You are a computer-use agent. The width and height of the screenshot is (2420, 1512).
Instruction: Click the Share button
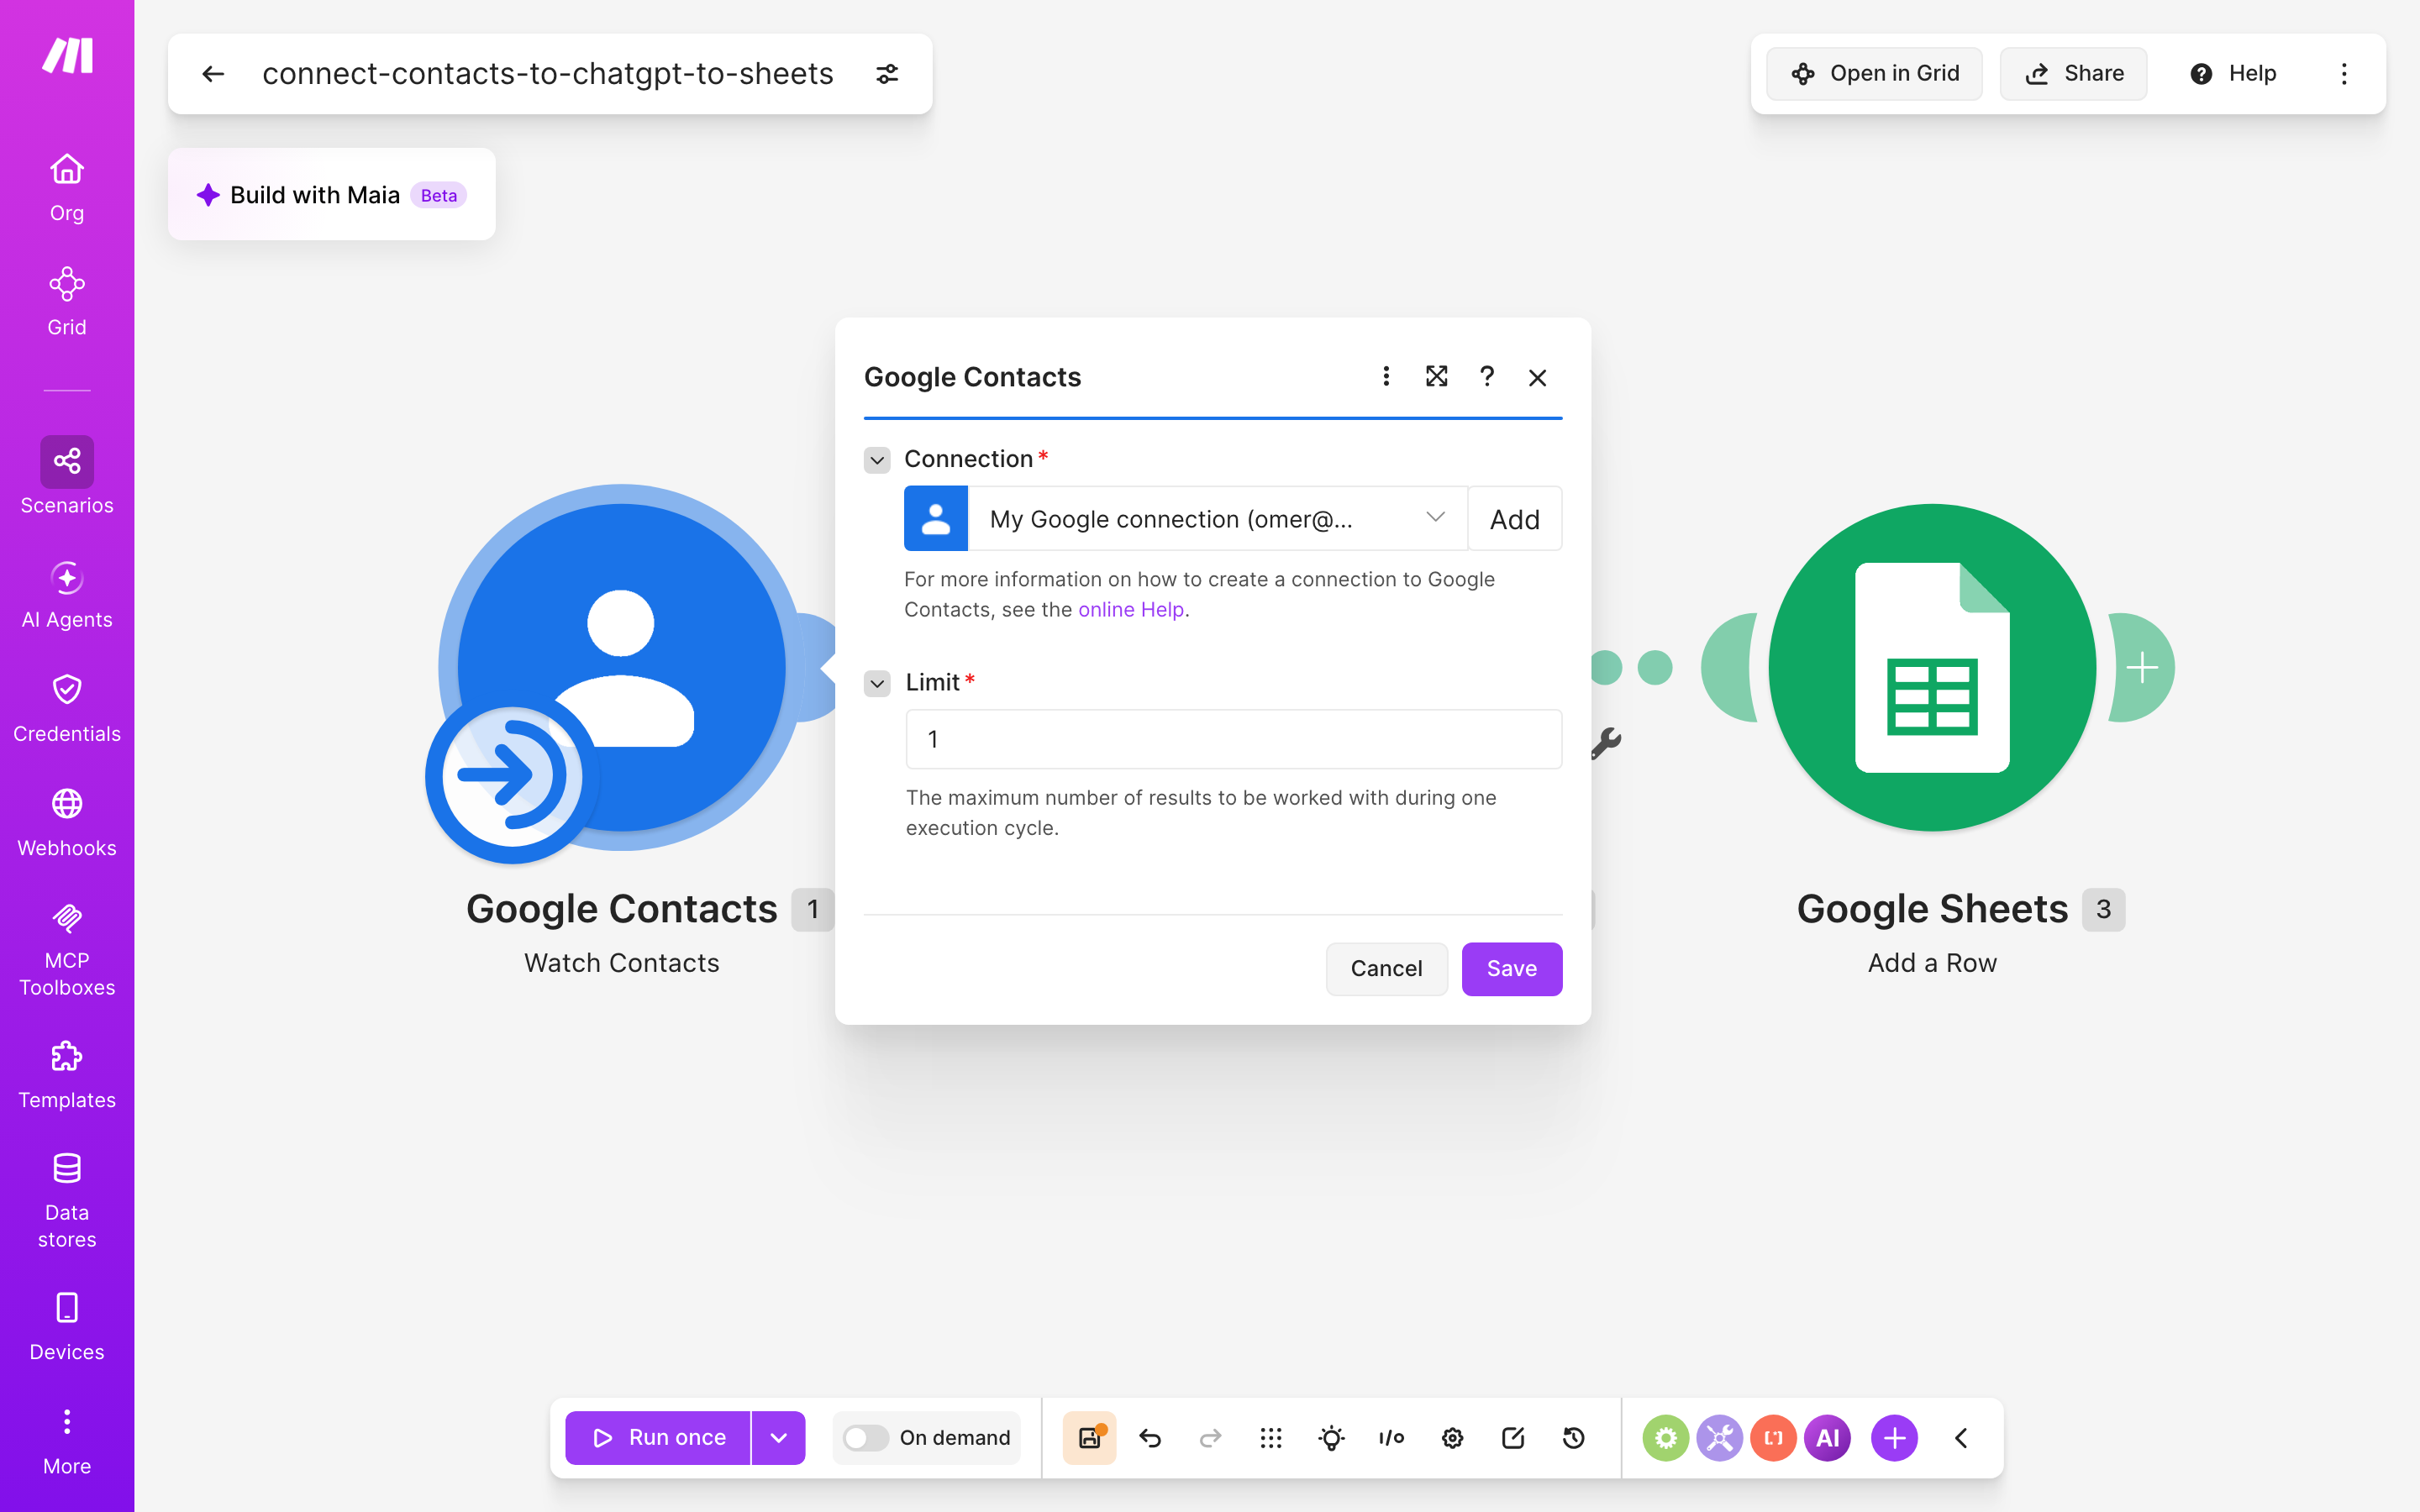pyautogui.click(x=2073, y=73)
